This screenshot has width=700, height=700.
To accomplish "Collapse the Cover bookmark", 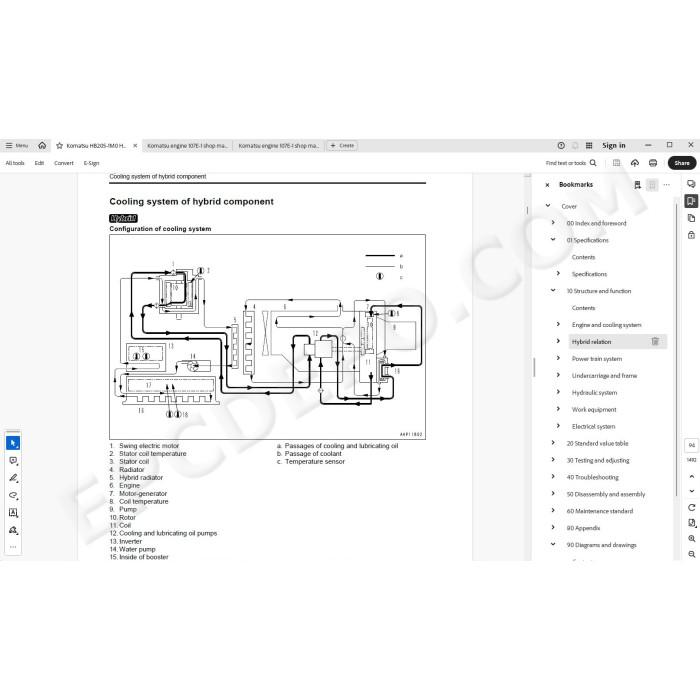I will [x=548, y=206].
